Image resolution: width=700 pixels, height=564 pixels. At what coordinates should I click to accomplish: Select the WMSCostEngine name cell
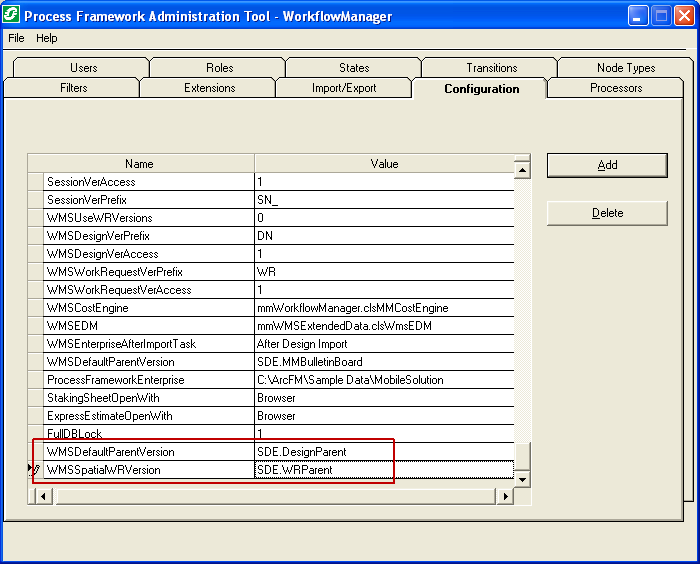pyautogui.click(x=149, y=308)
